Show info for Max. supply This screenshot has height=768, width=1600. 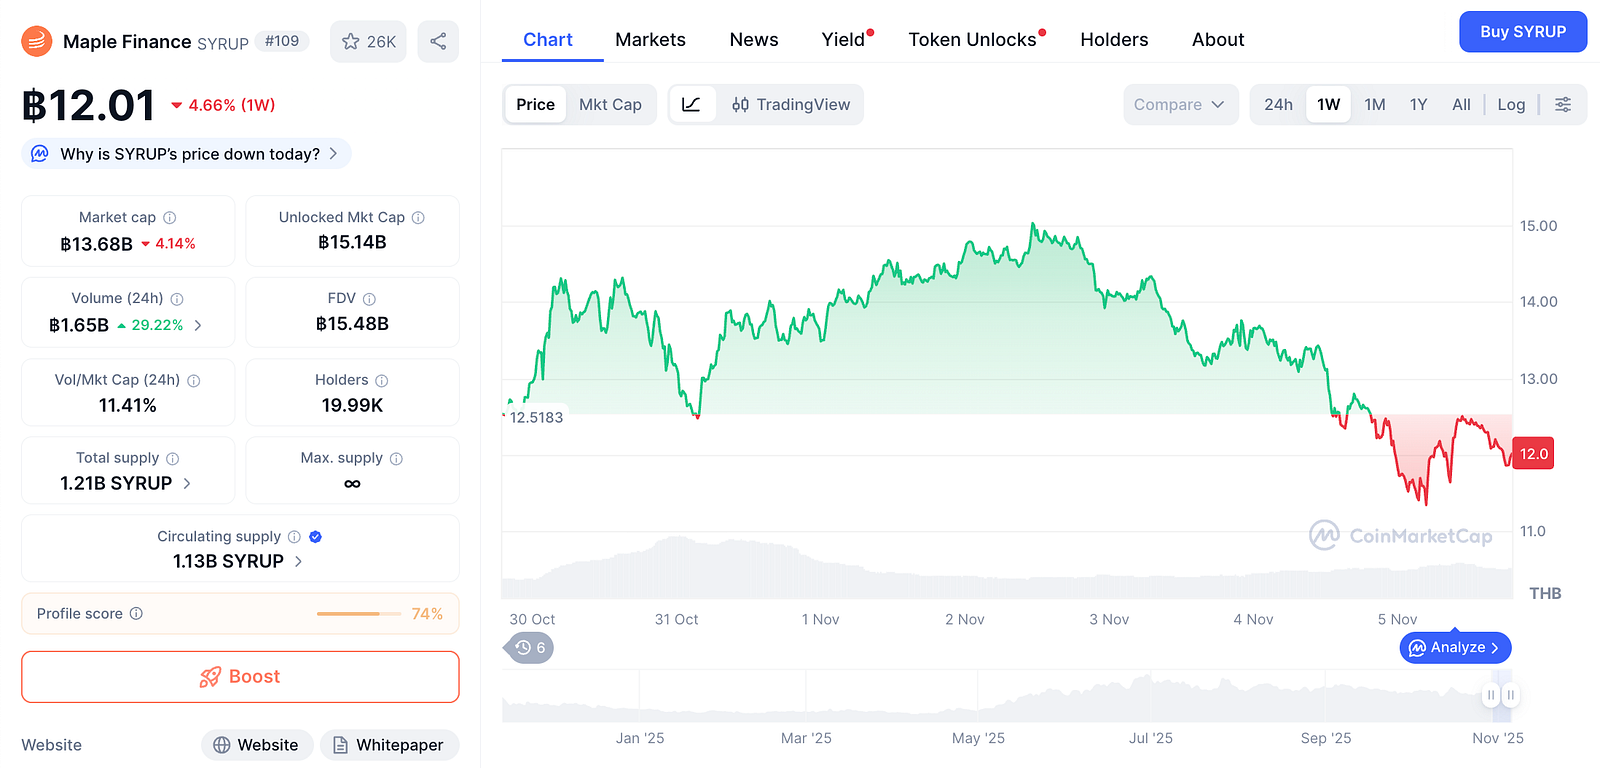(396, 458)
